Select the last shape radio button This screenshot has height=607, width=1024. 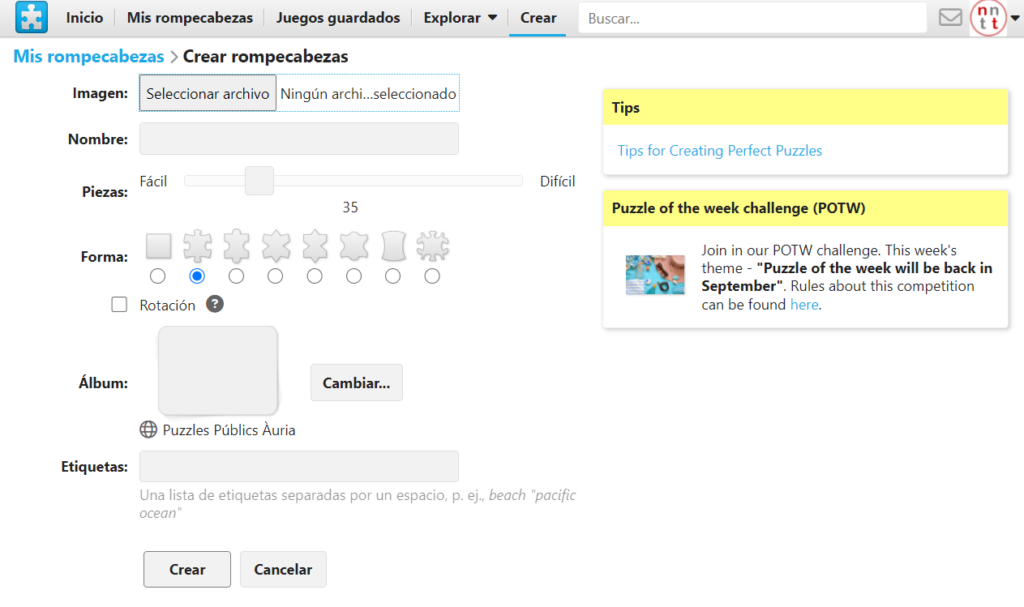pyautogui.click(x=432, y=276)
